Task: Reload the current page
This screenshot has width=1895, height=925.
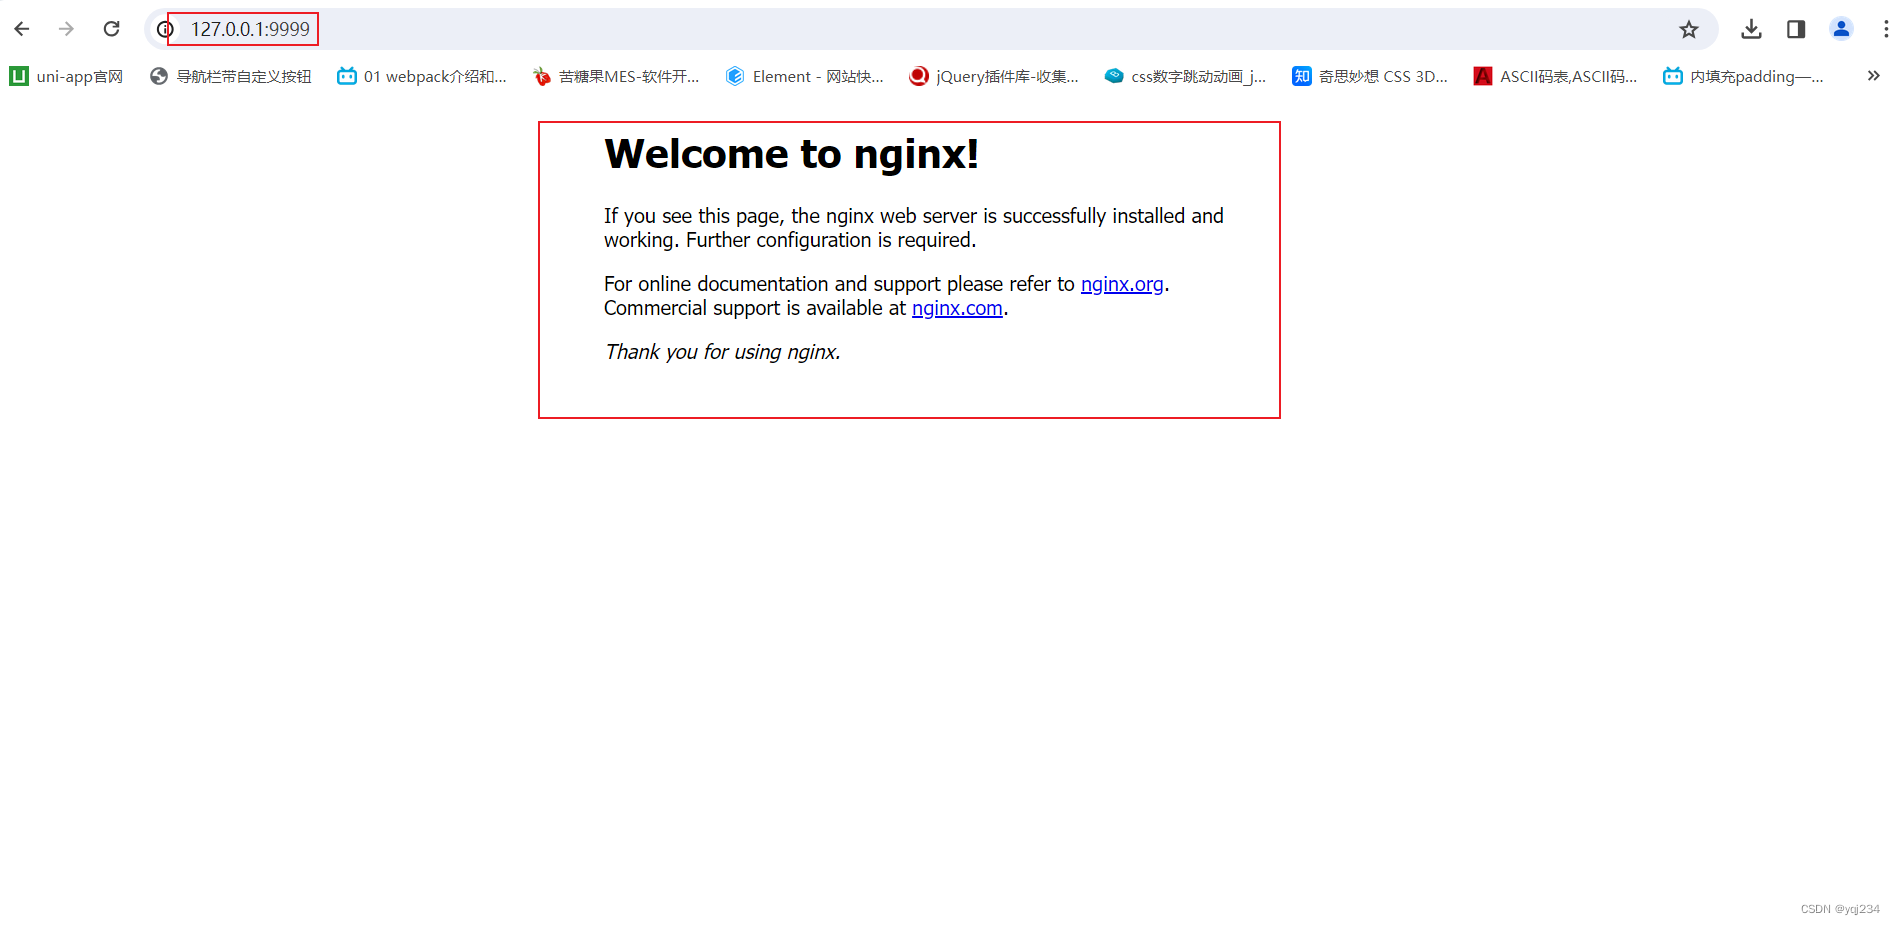Action: pyautogui.click(x=111, y=29)
